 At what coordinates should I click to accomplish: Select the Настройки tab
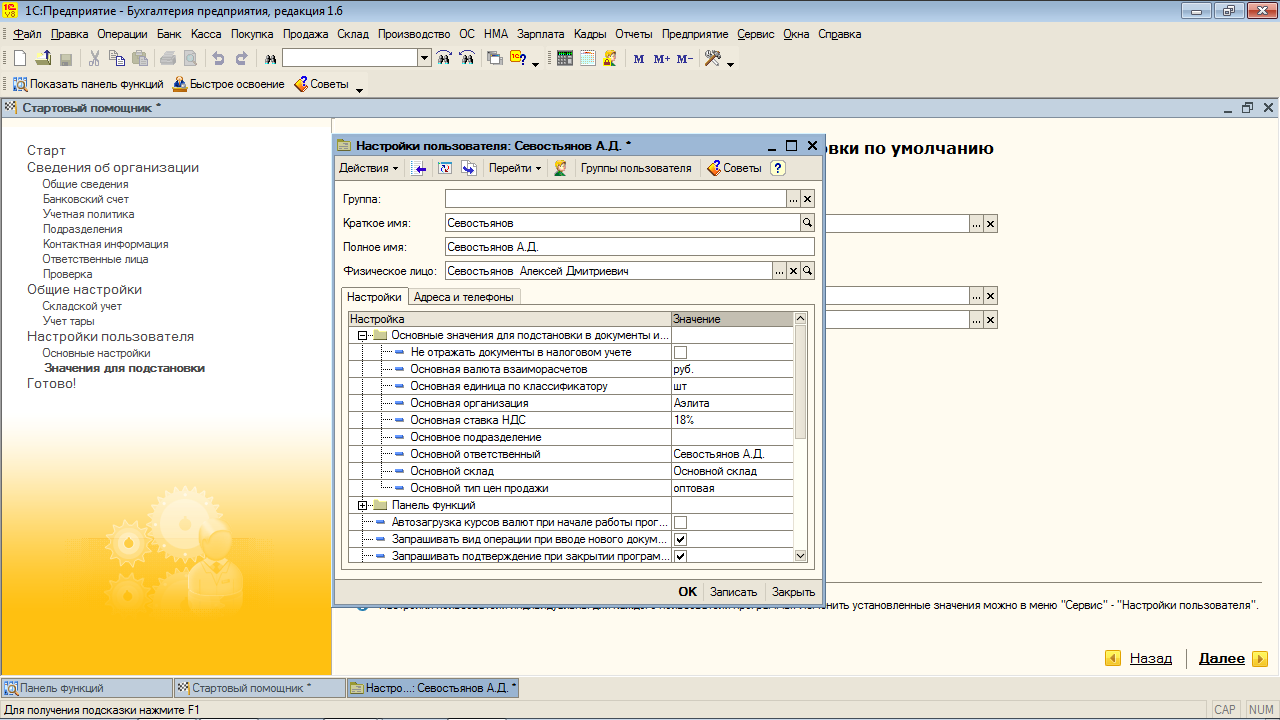point(374,297)
